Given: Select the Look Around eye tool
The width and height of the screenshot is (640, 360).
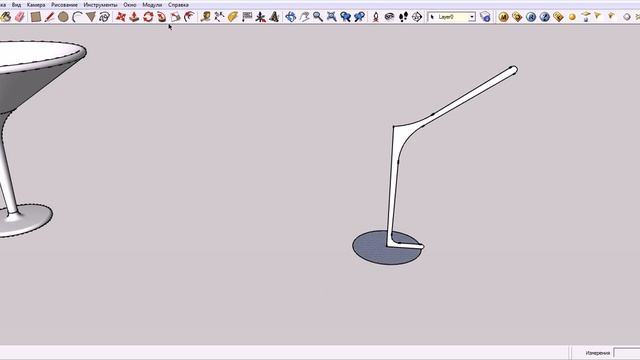Looking at the screenshot, I should click(x=389, y=17).
